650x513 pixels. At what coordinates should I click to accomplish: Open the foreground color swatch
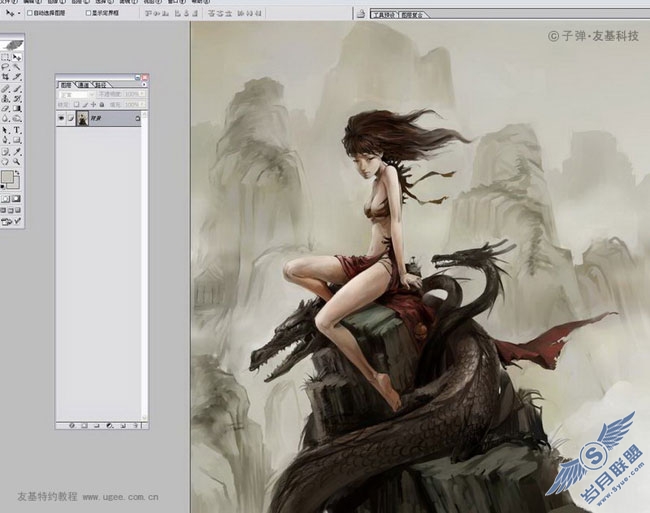(7, 177)
